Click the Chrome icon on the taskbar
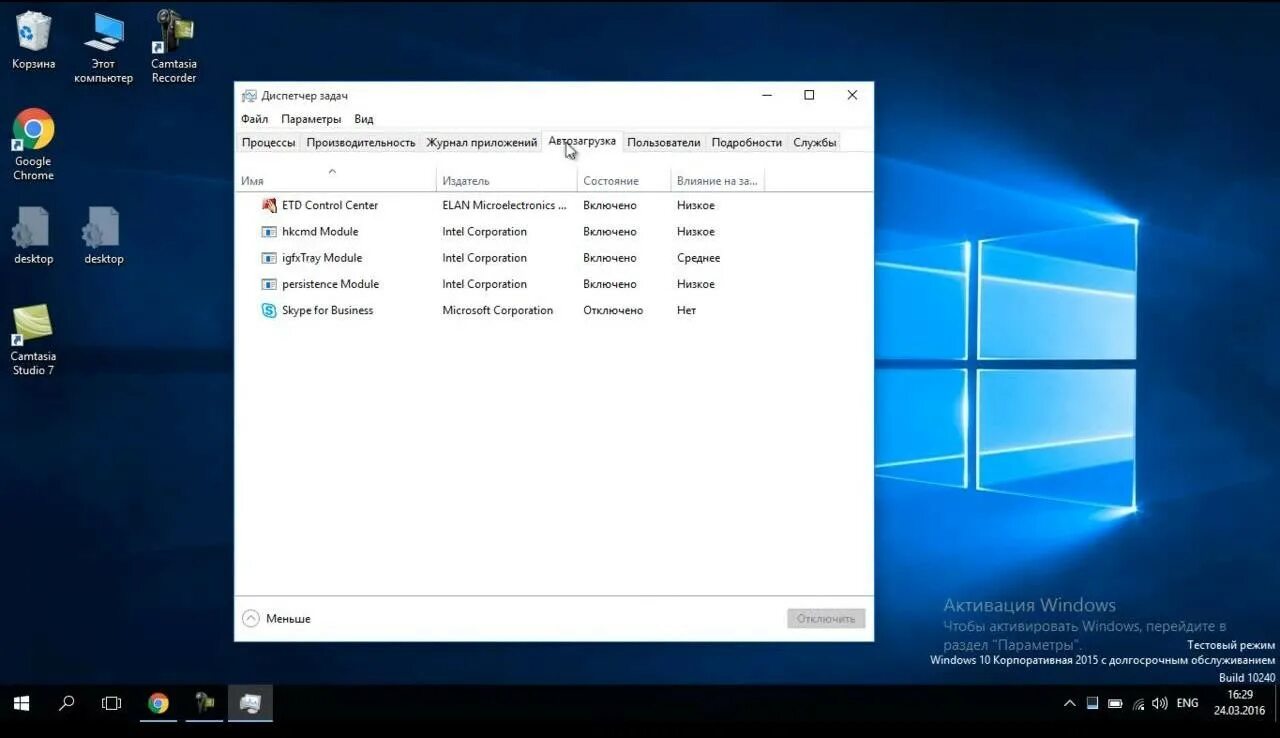This screenshot has width=1280, height=738. click(157, 703)
